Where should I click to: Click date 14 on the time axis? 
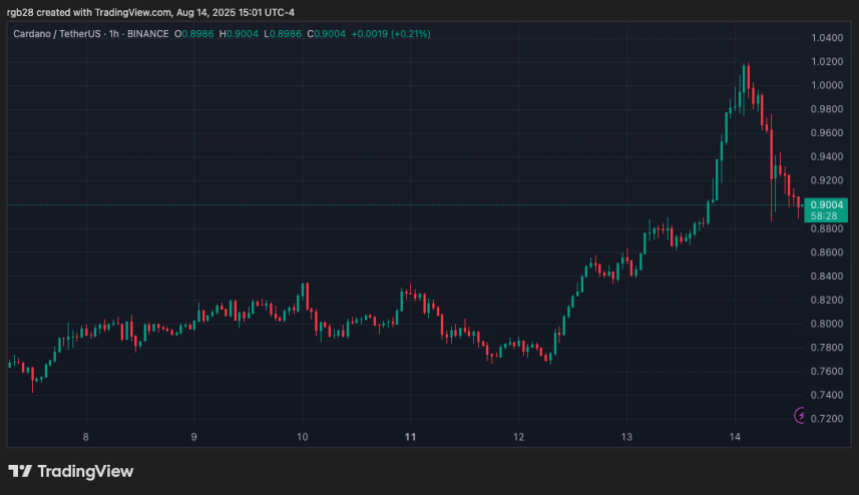point(734,437)
